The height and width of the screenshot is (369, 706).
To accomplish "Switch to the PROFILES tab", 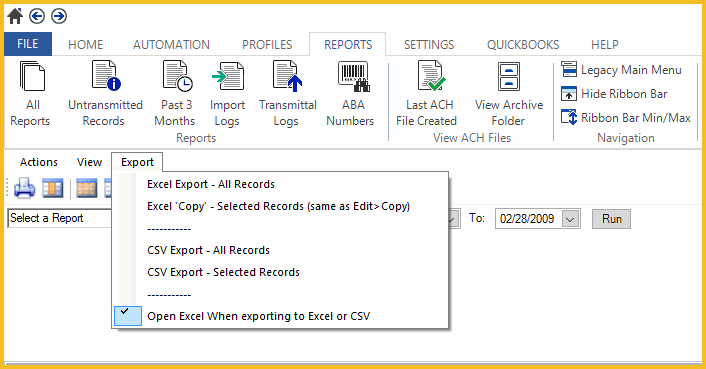I will (267, 45).
